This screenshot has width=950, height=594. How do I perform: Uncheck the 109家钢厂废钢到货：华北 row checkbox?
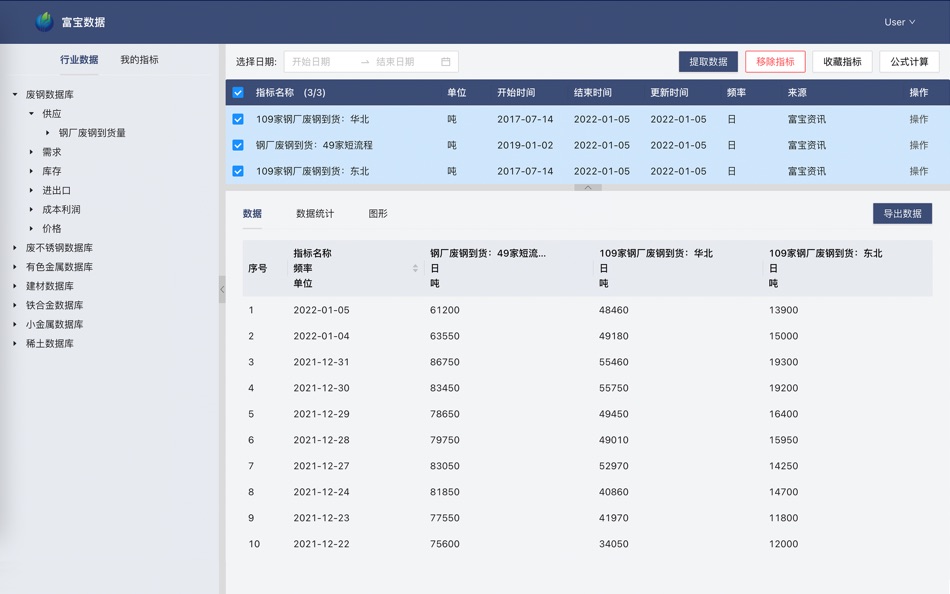(238, 119)
